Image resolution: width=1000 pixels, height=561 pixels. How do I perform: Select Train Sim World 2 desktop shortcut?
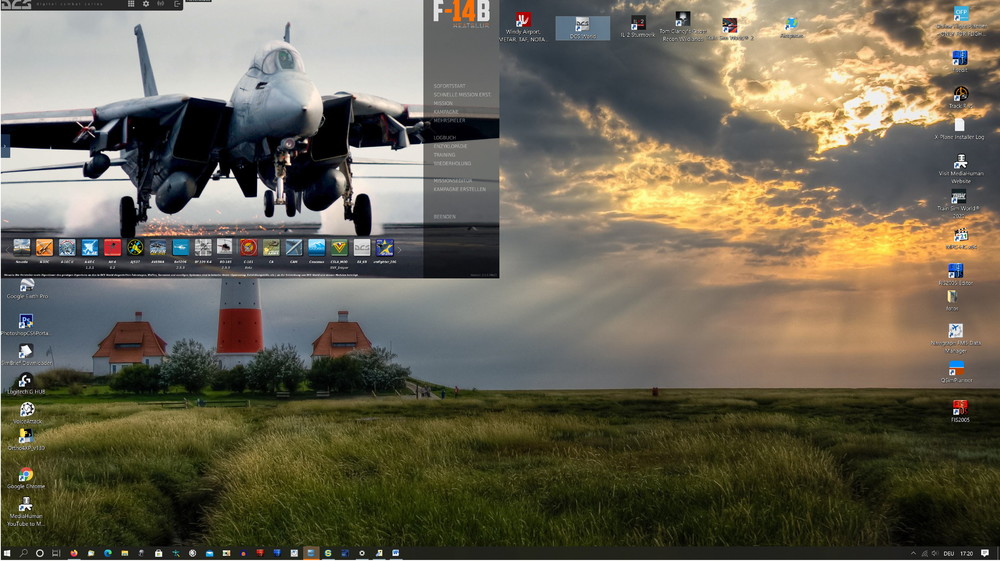coord(730,29)
